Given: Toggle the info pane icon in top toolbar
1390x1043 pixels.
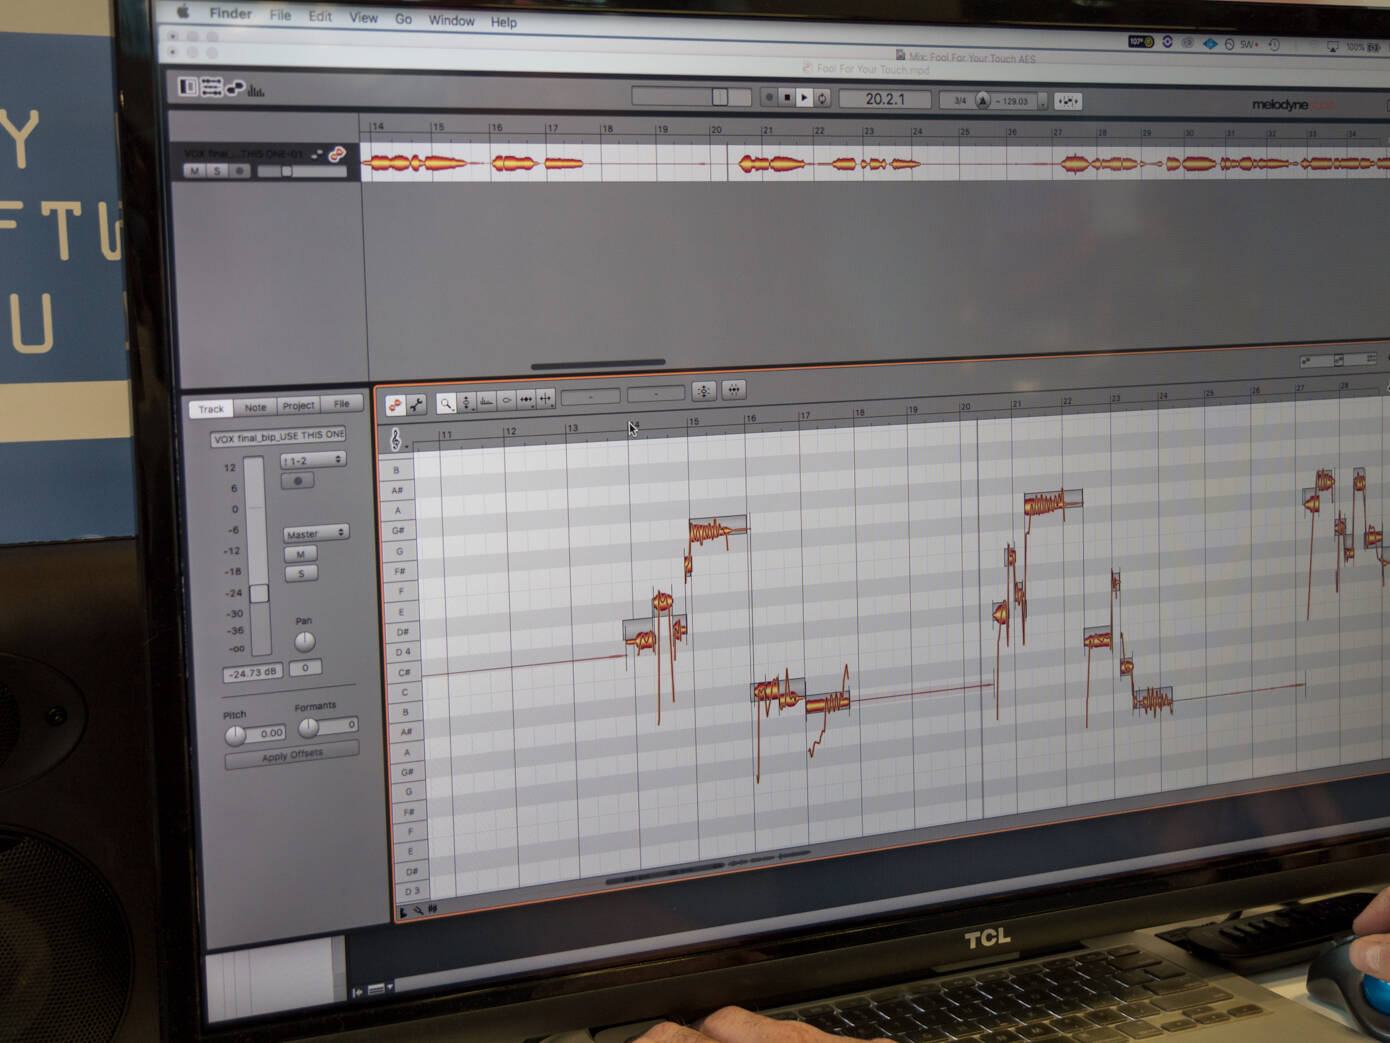Looking at the screenshot, I should click(x=187, y=87).
